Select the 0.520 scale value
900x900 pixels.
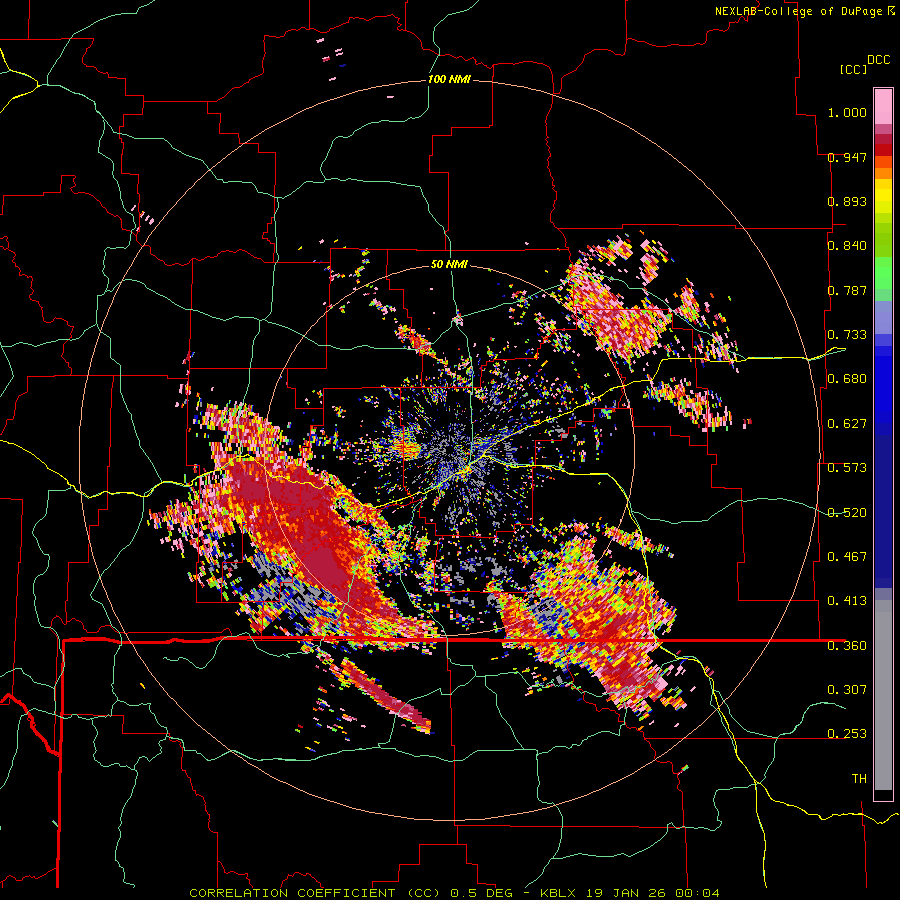tap(847, 513)
